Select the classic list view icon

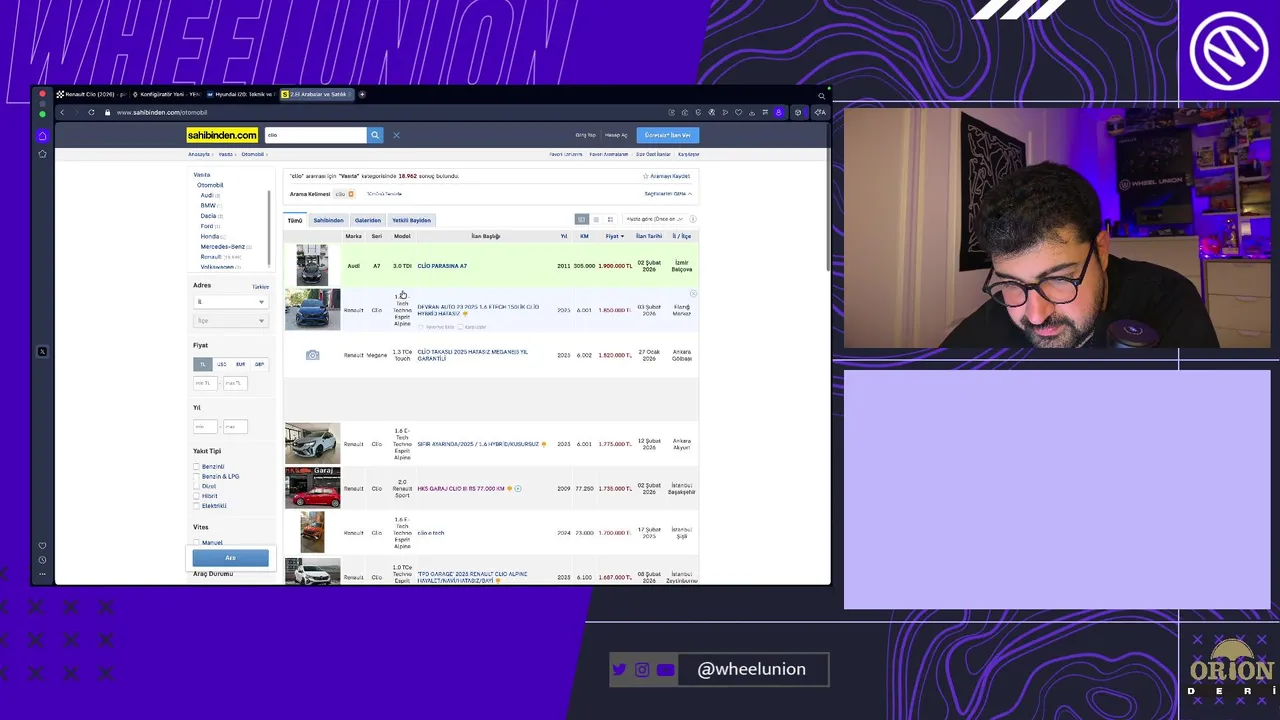pos(581,219)
